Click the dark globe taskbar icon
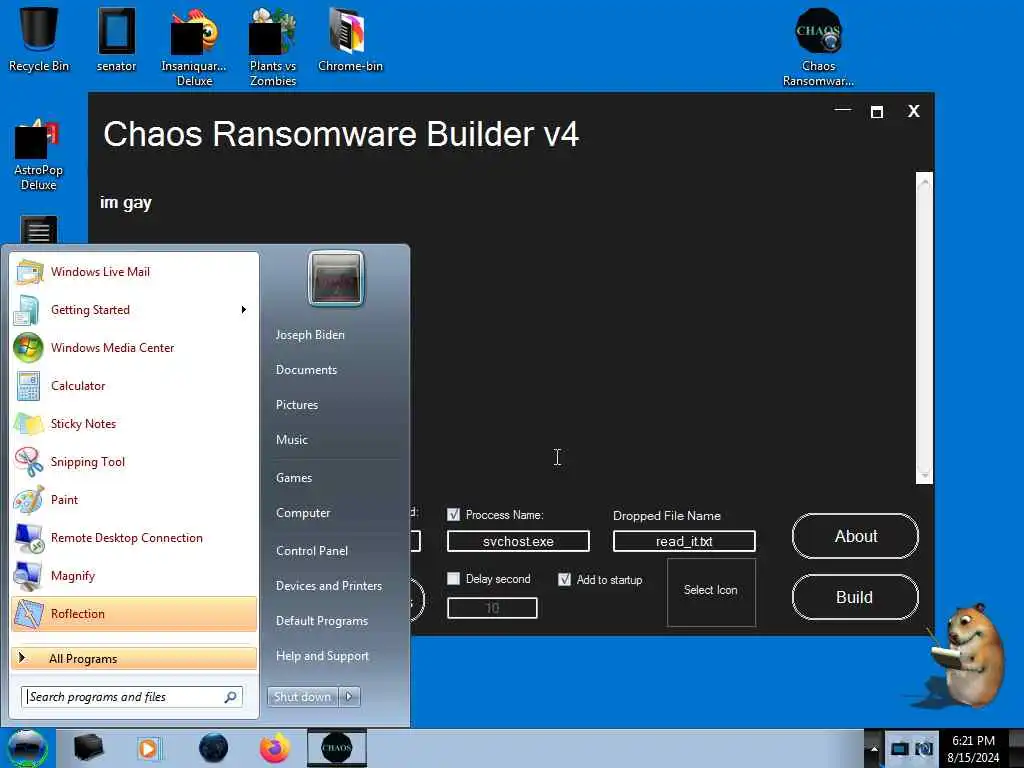The height and width of the screenshot is (768, 1024). [x=214, y=748]
